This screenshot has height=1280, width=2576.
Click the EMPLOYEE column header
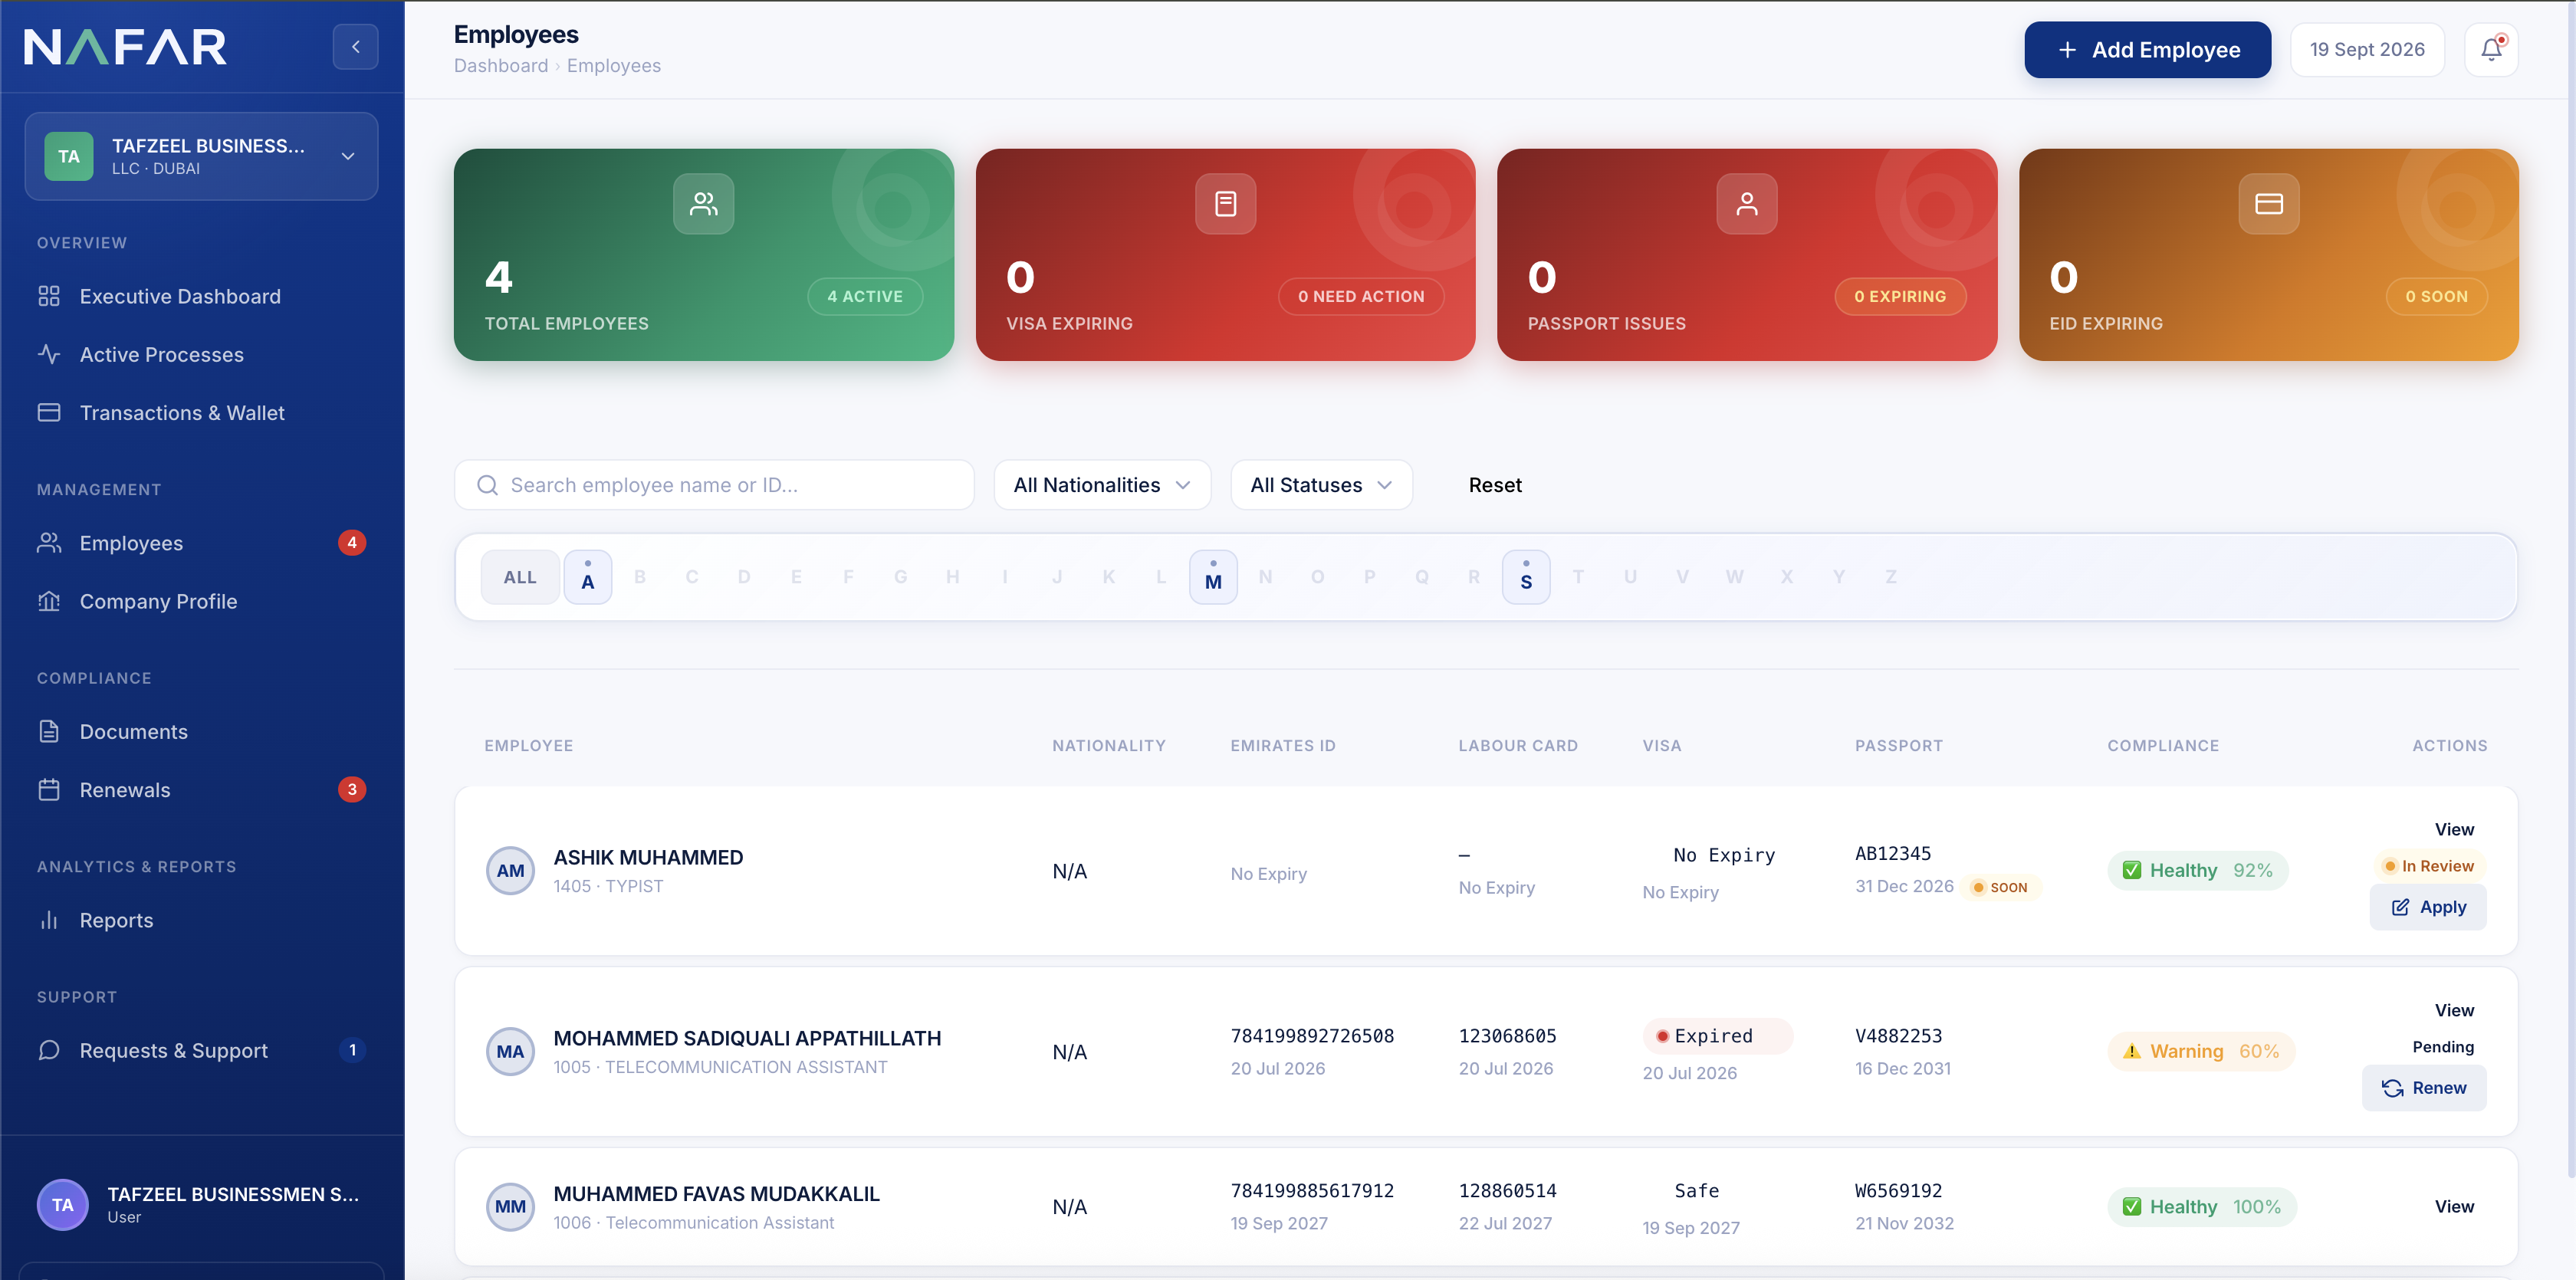529,745
